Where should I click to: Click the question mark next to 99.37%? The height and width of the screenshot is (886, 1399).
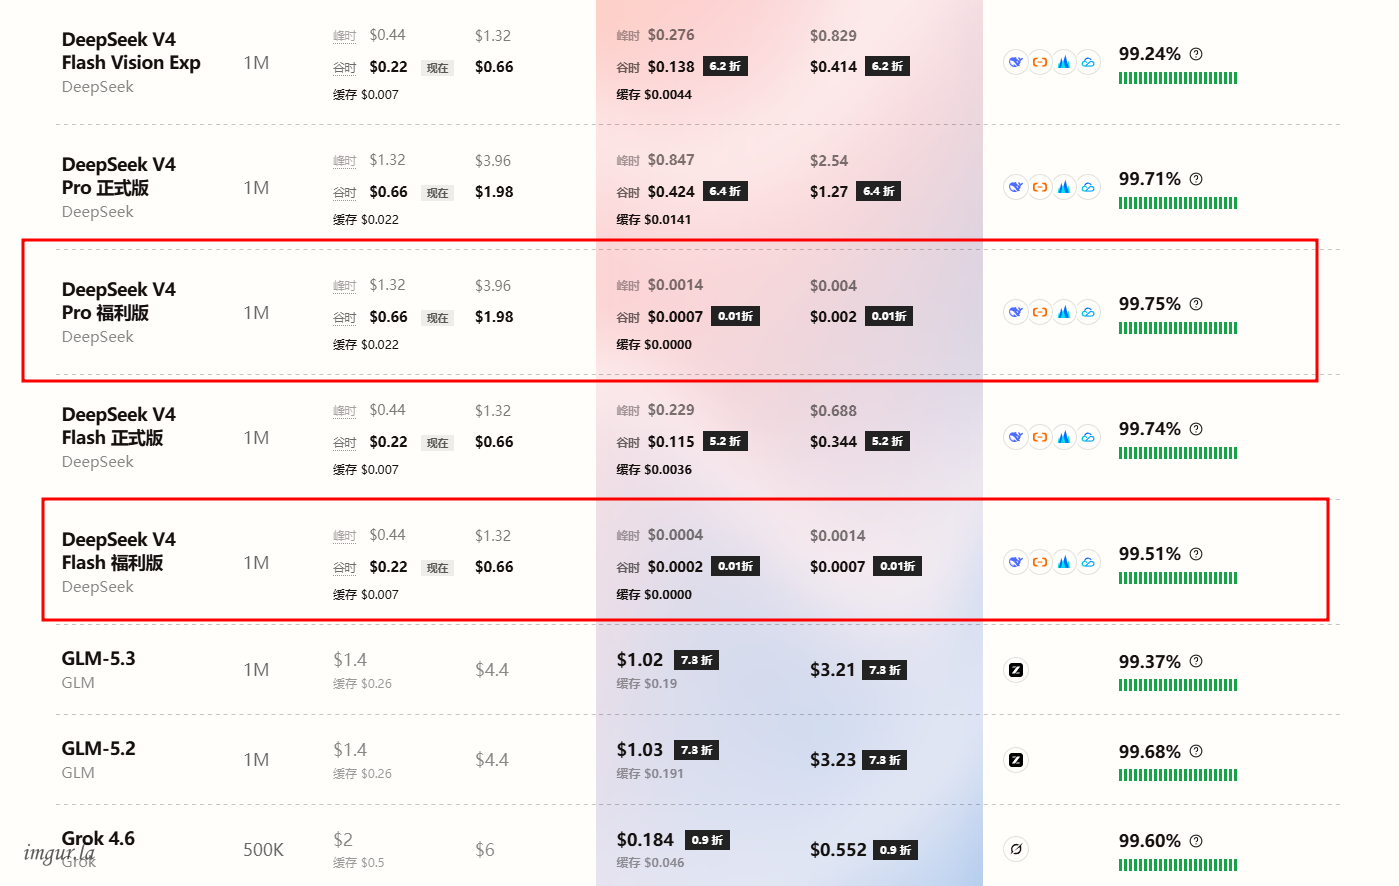point(1196,661)
